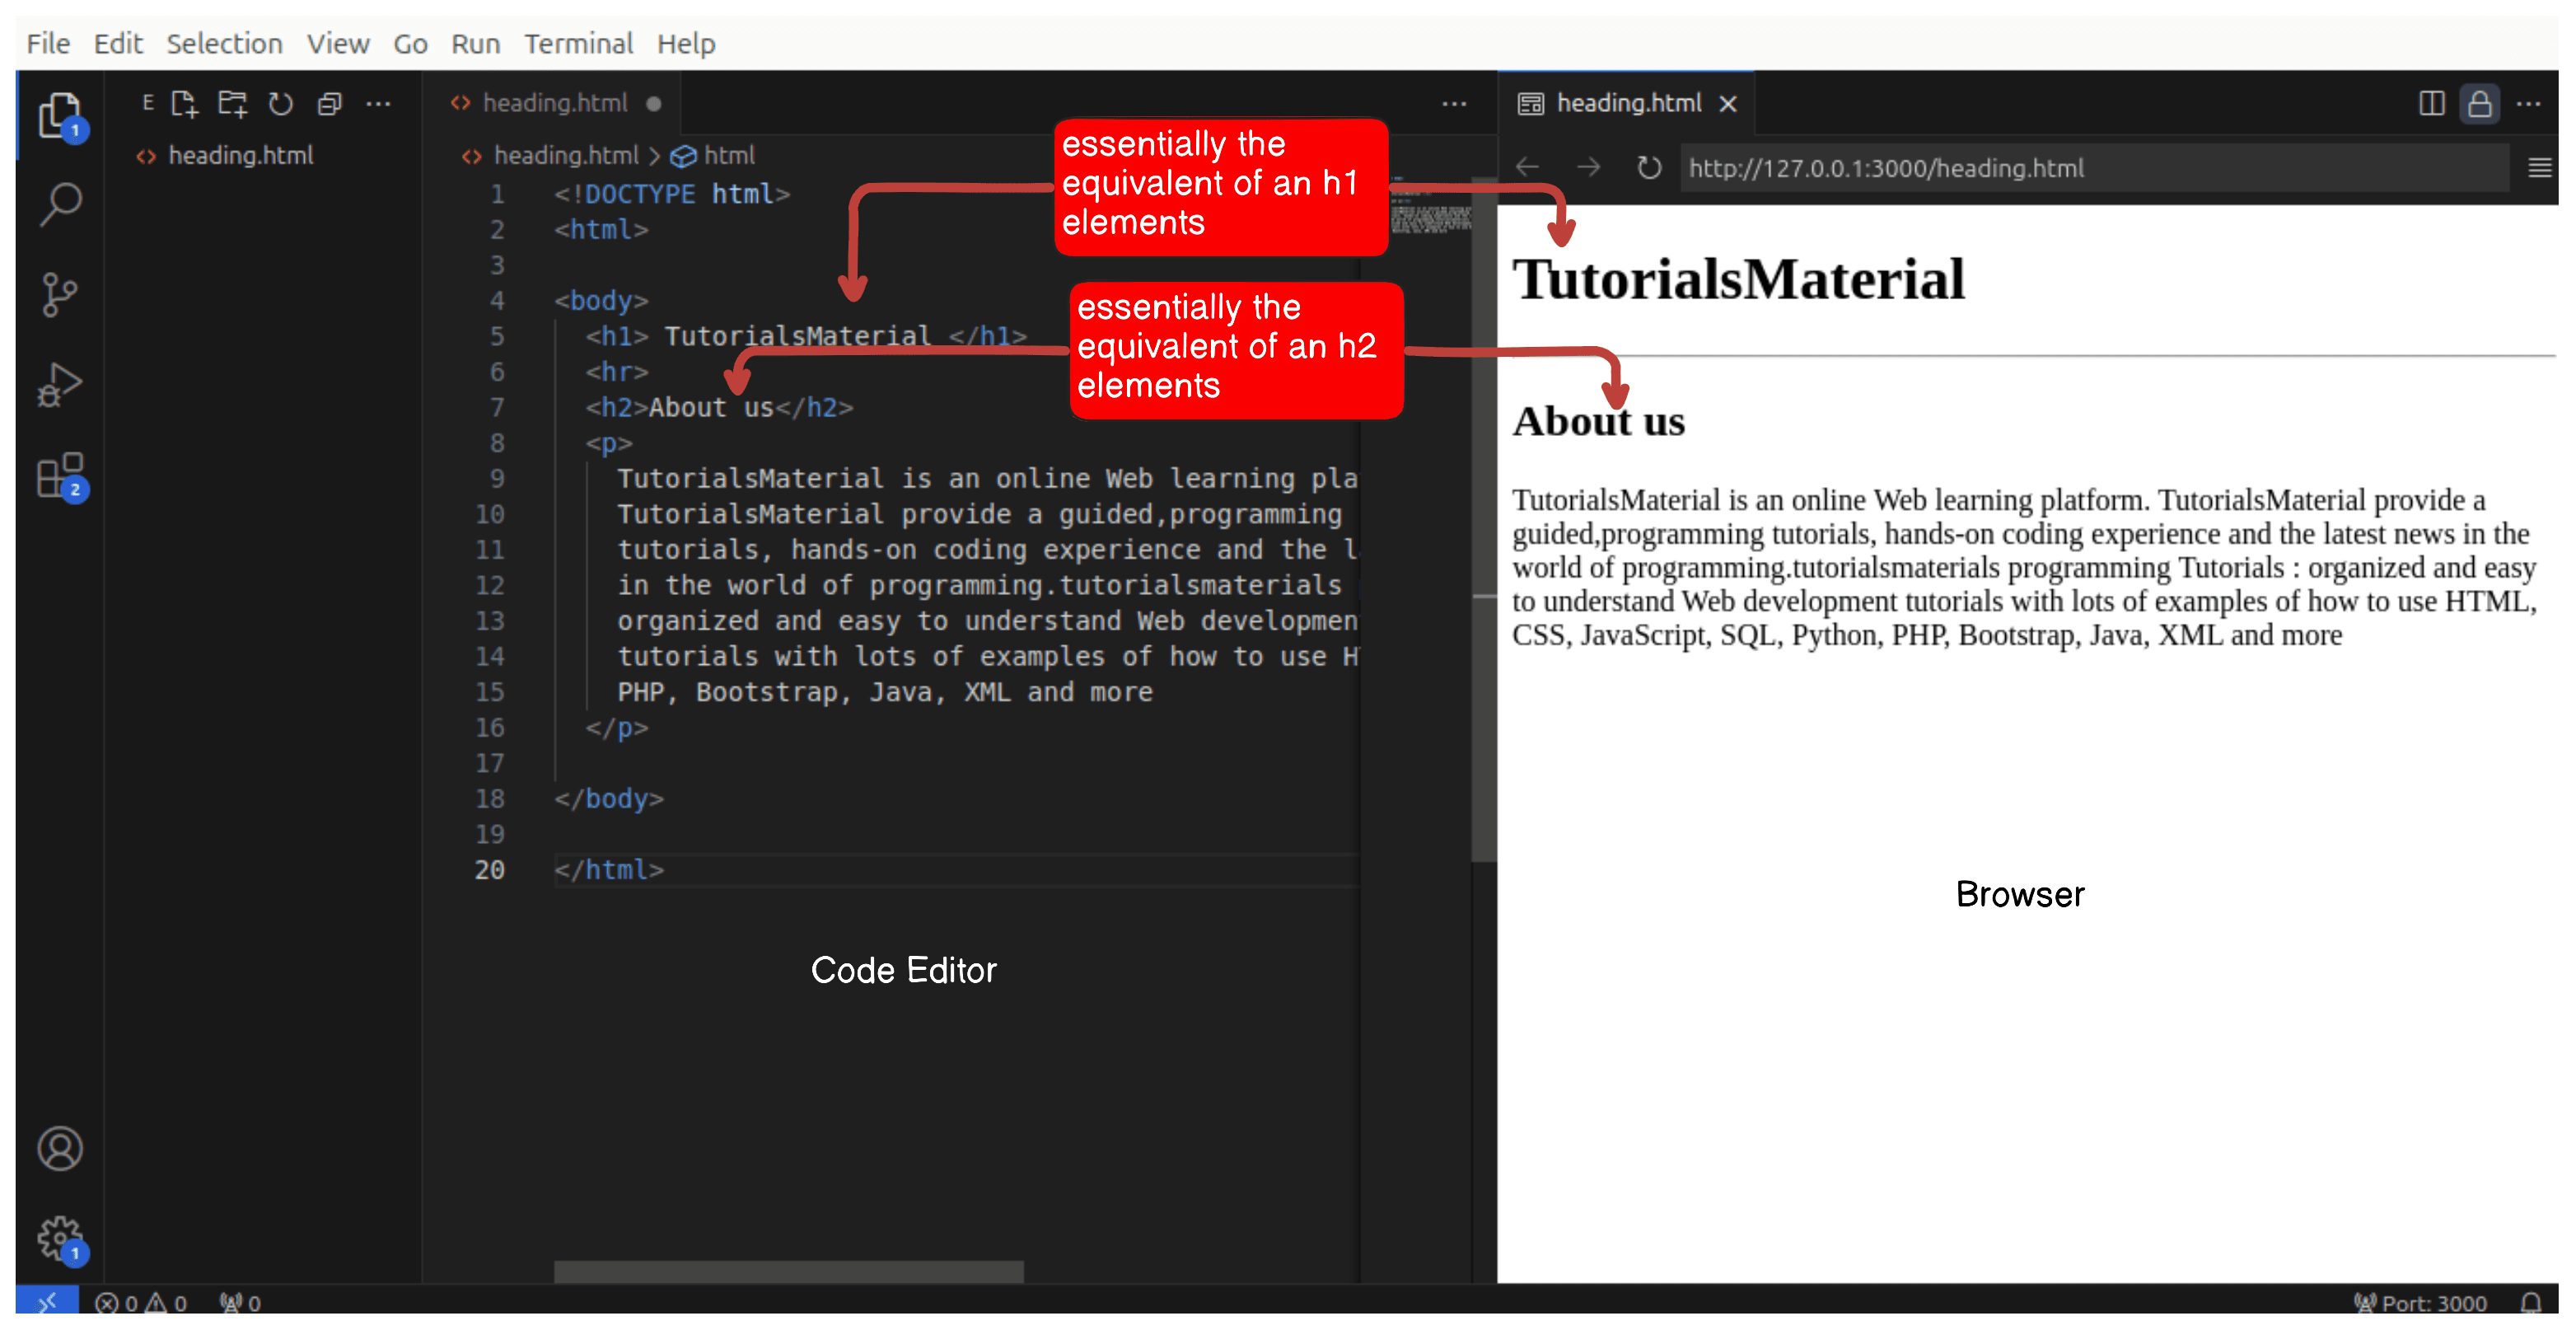The height and width of the screenshot is (1330, 2576).
Task: Open the Terminal menu
Action: click(x=578, y=44)
